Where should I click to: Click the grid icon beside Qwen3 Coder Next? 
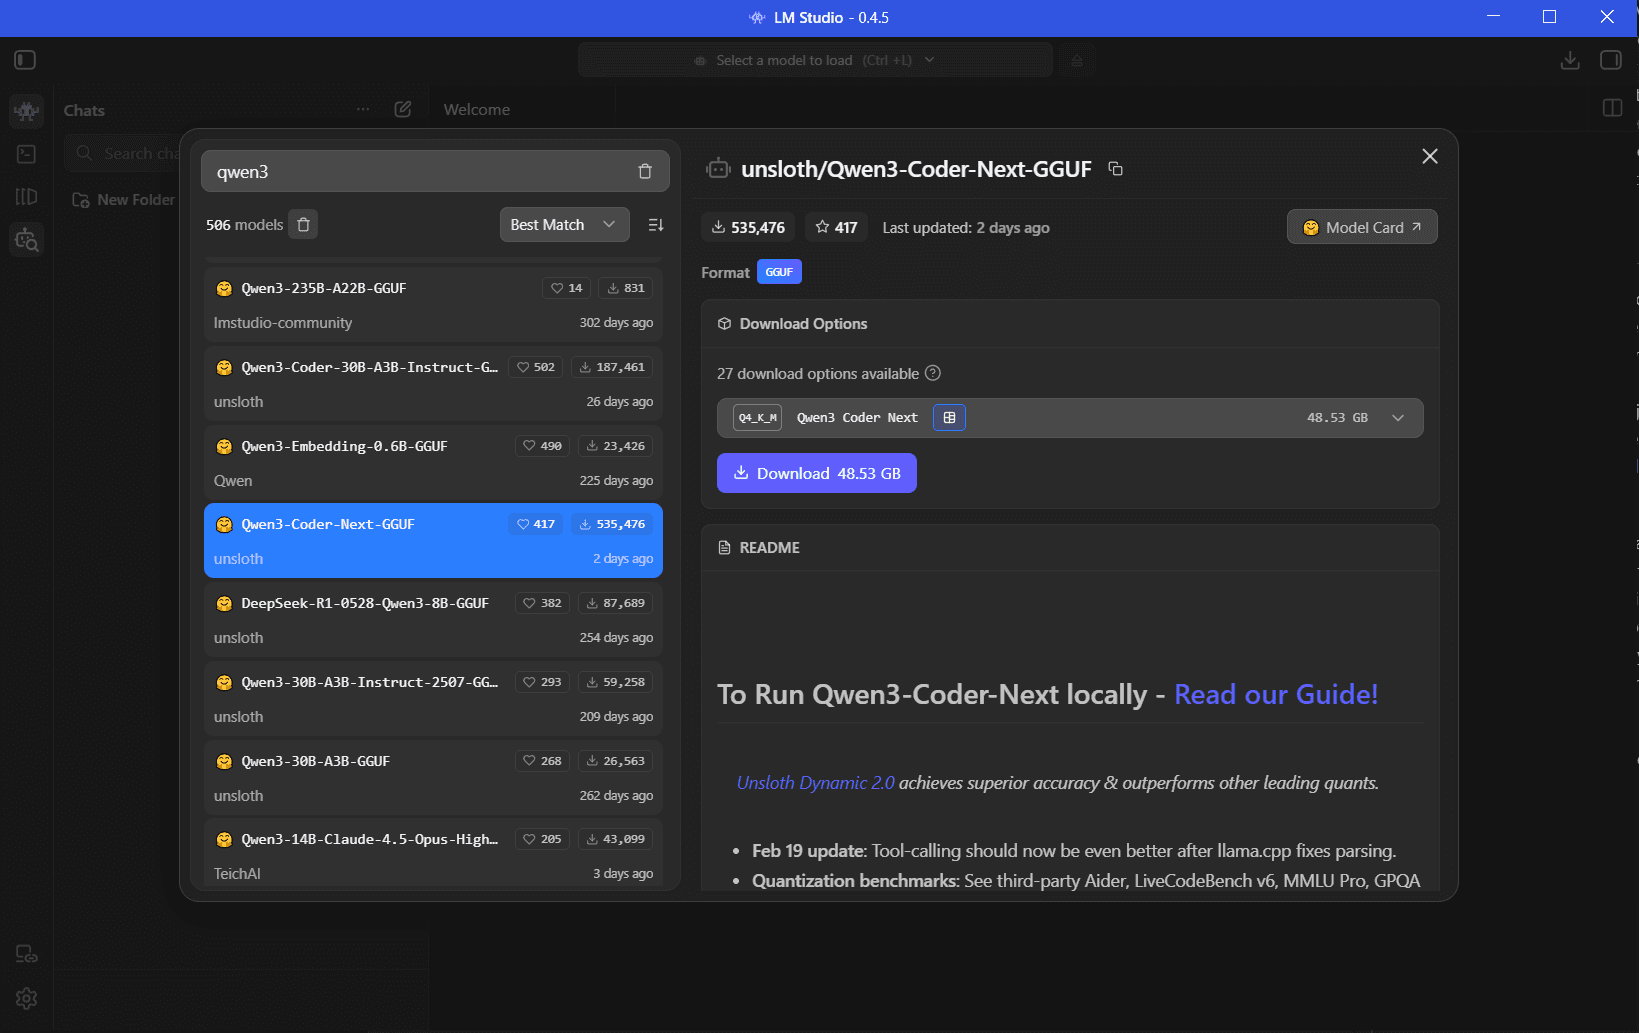point(949,418)
